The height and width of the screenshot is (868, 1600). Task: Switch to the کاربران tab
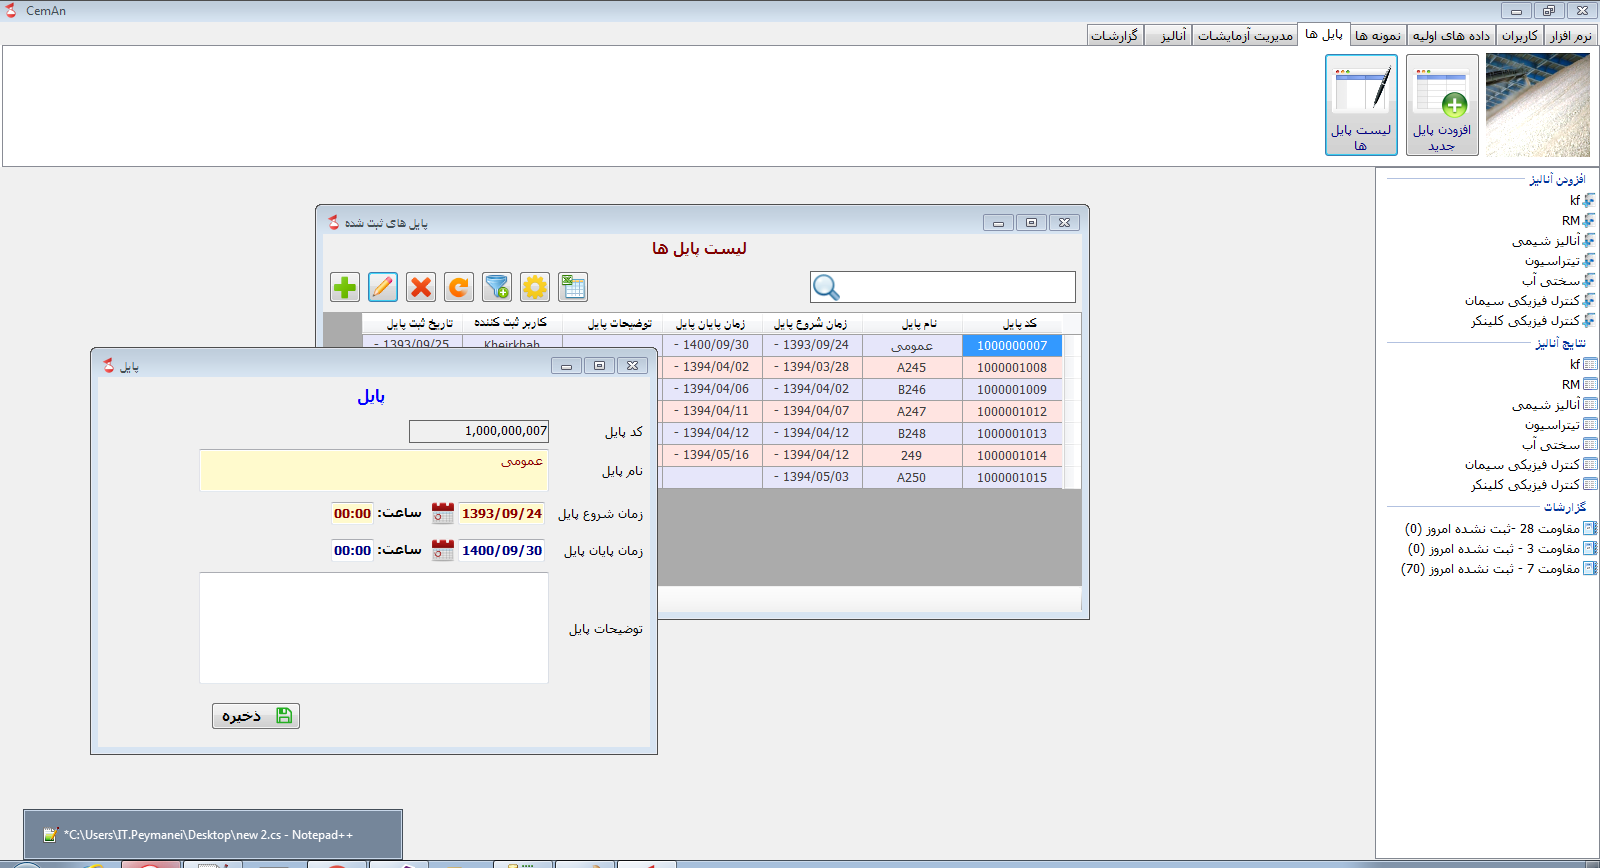click(x=1520, y=36)
